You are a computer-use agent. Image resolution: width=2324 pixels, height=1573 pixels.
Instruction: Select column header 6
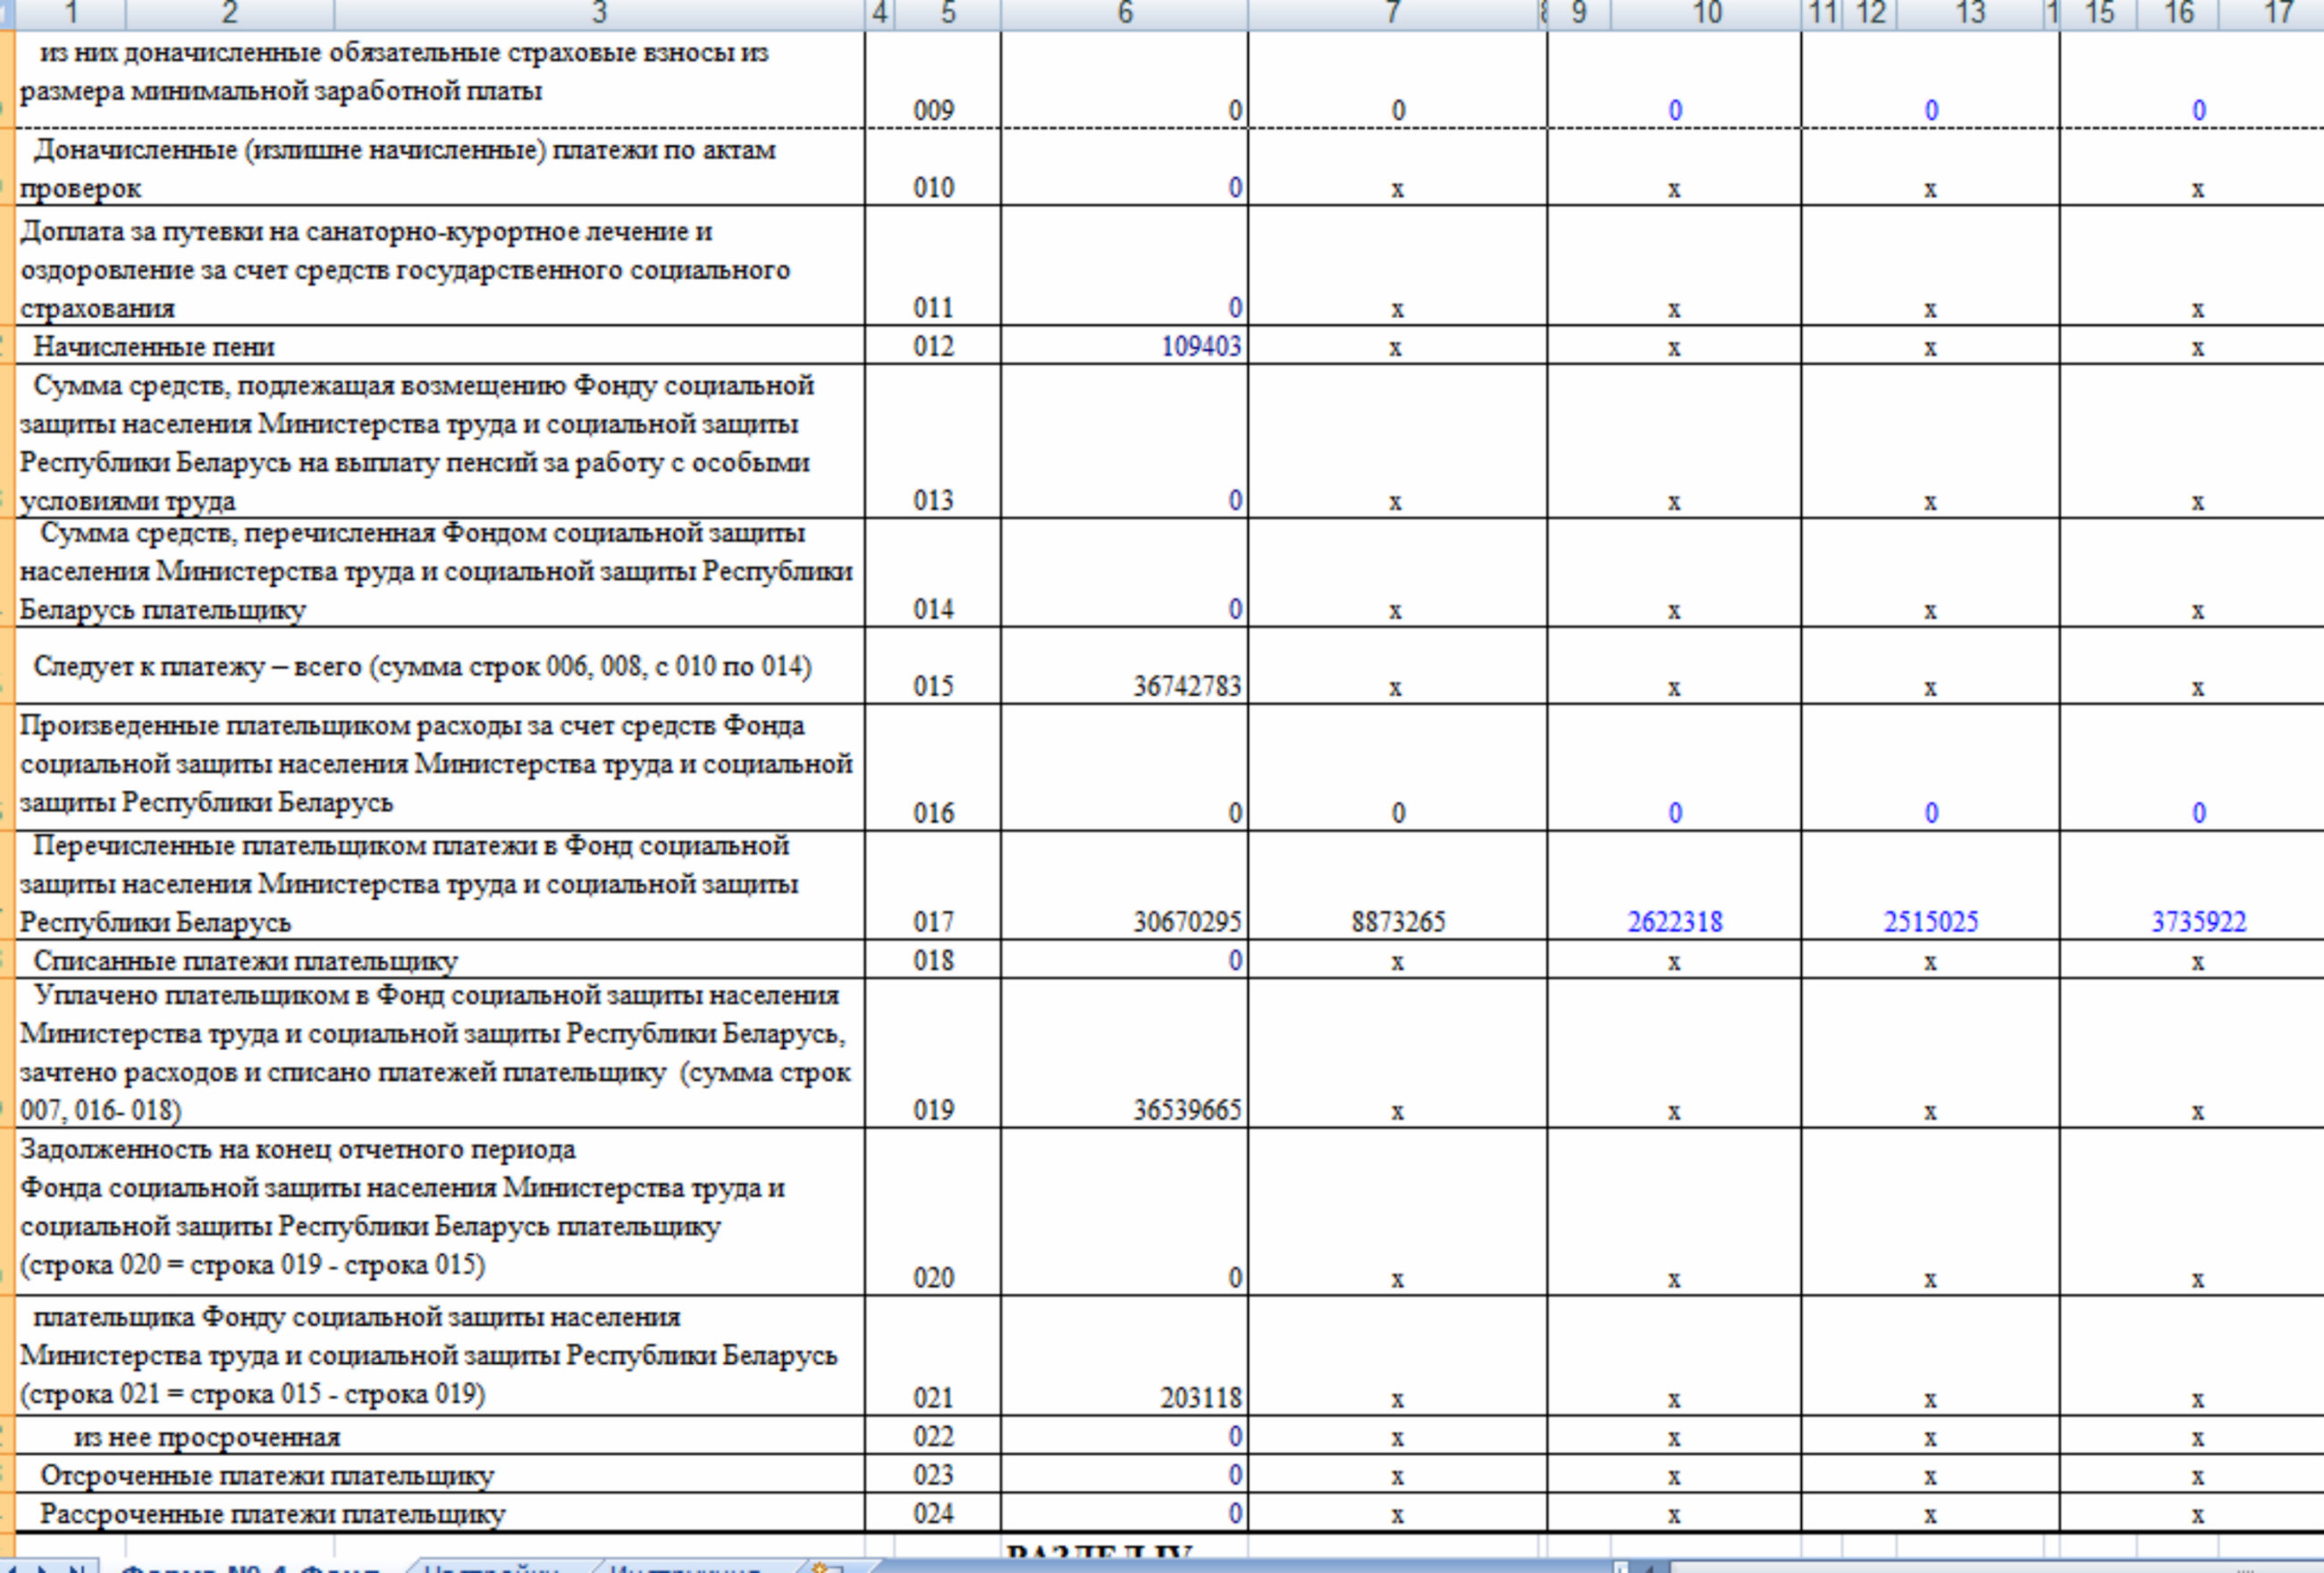pyautogui.click(x=1124, y=13)
